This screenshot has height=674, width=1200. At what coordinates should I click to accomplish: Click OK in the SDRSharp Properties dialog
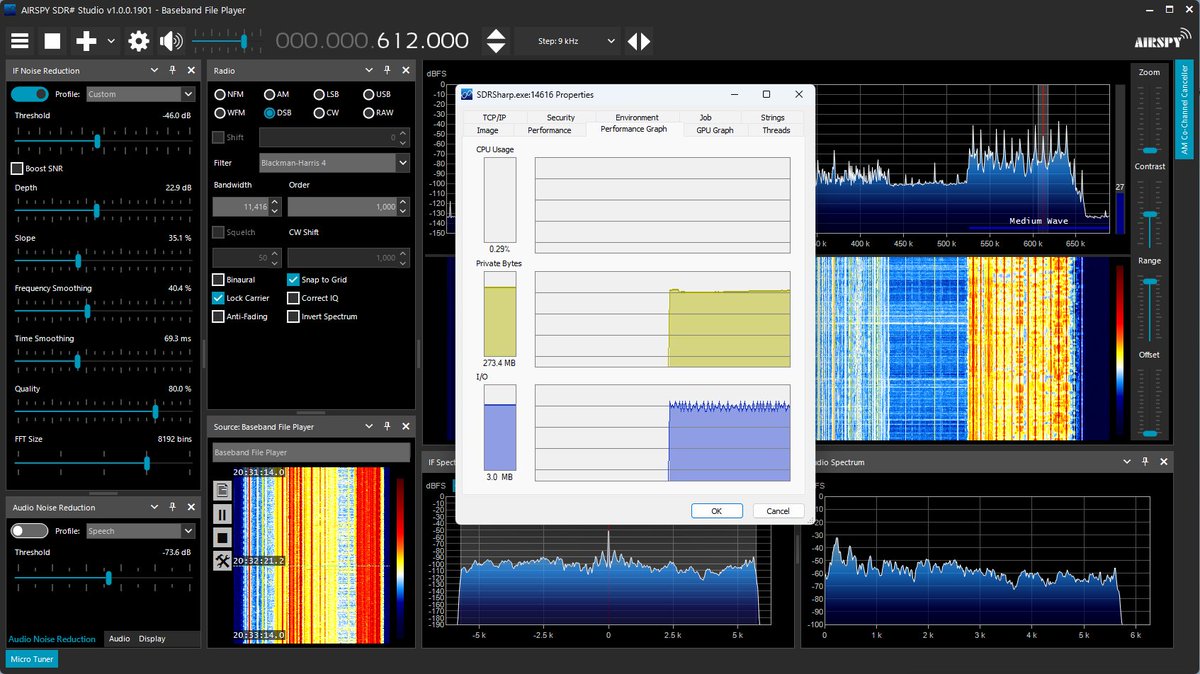coord(716,510)
